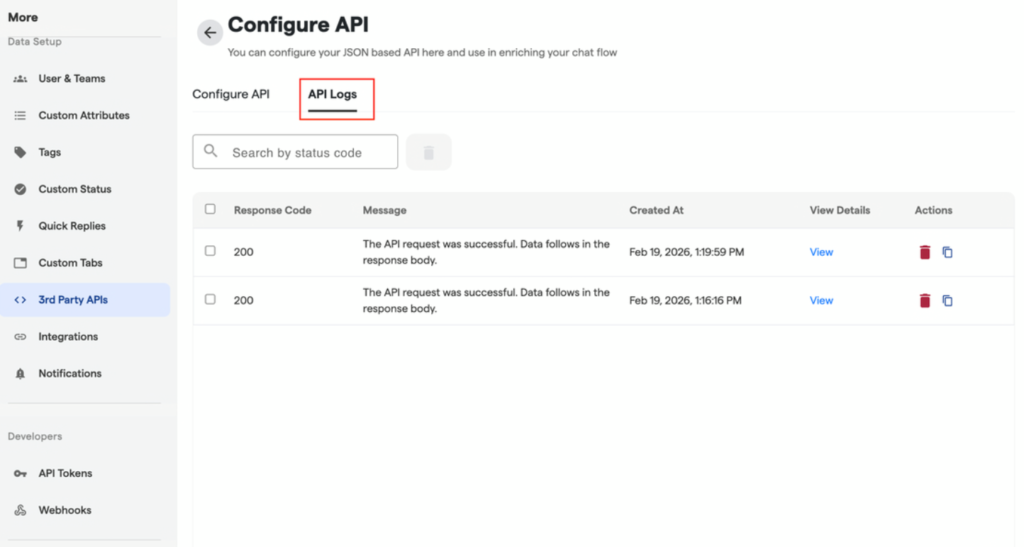Click the 3rd Party APIs code icon

(20, 300)
